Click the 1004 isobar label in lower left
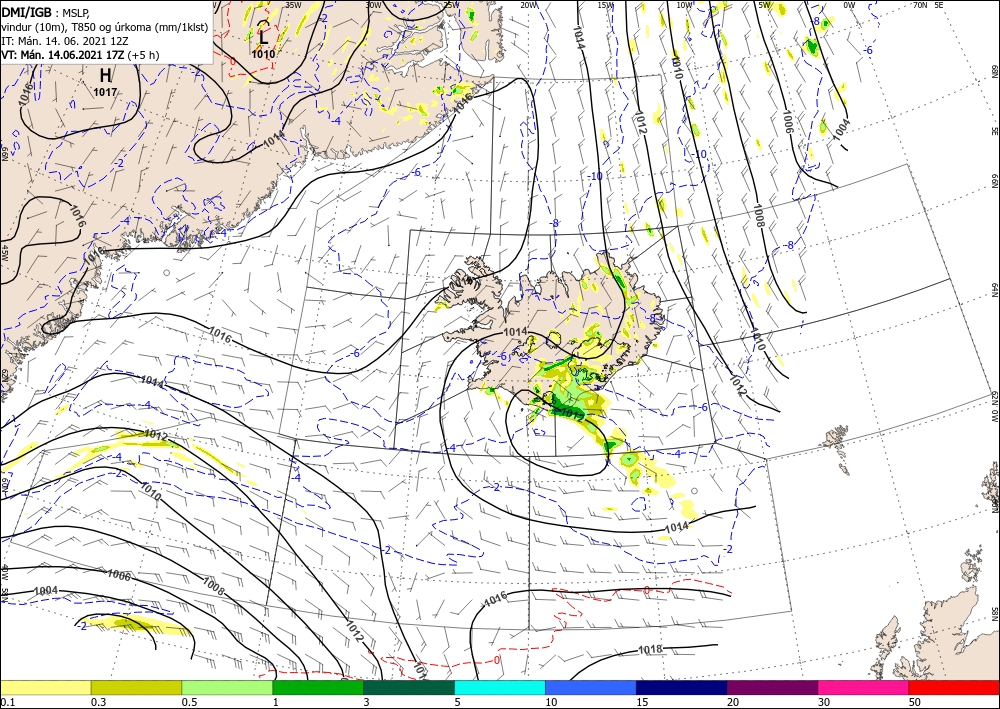Screen dimensions: 1000x709 46,591
